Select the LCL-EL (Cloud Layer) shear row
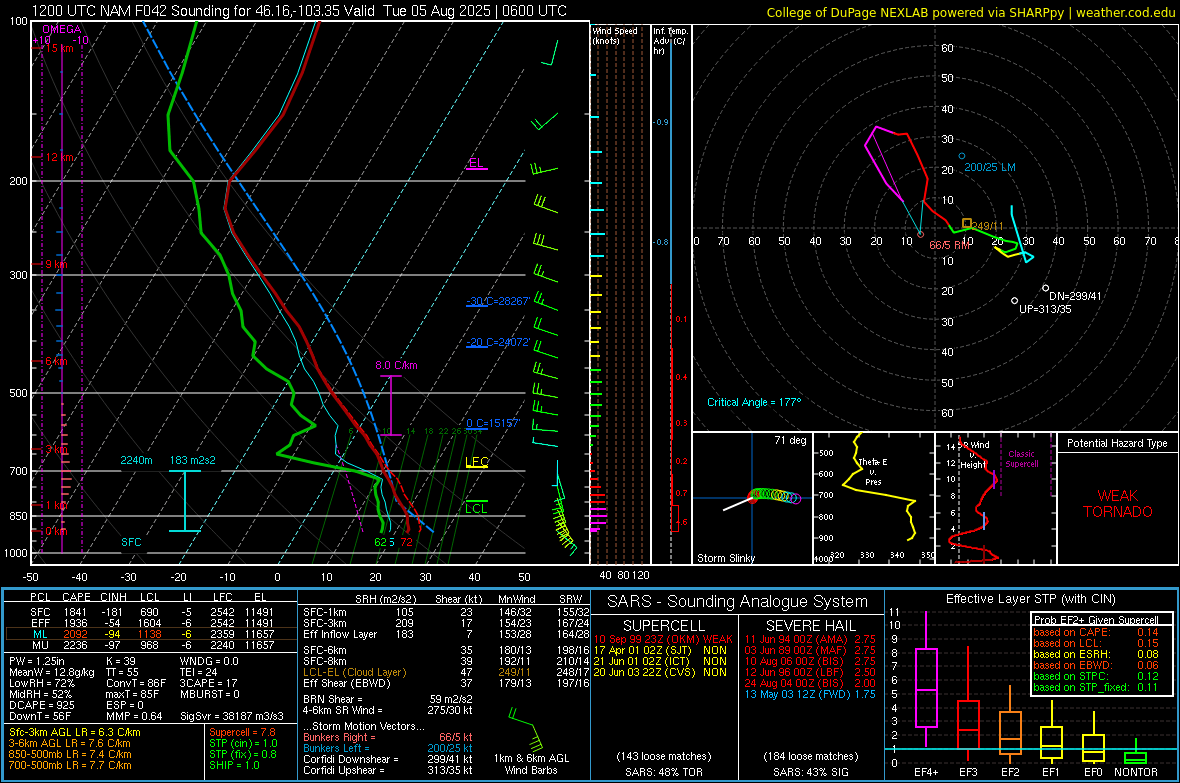This screenshot has height=783, width=1180. [447, 672]
